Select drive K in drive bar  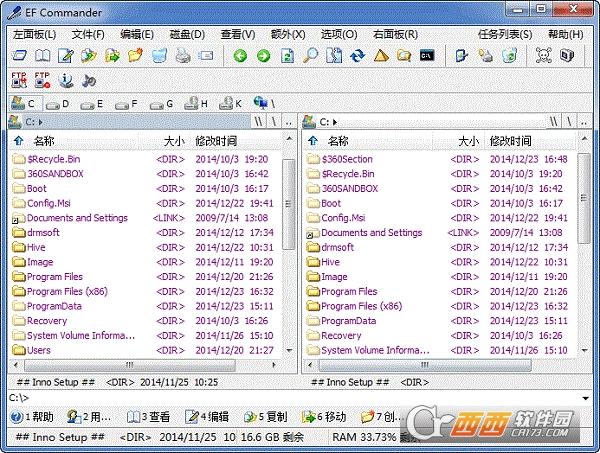[x=230, y=103]
